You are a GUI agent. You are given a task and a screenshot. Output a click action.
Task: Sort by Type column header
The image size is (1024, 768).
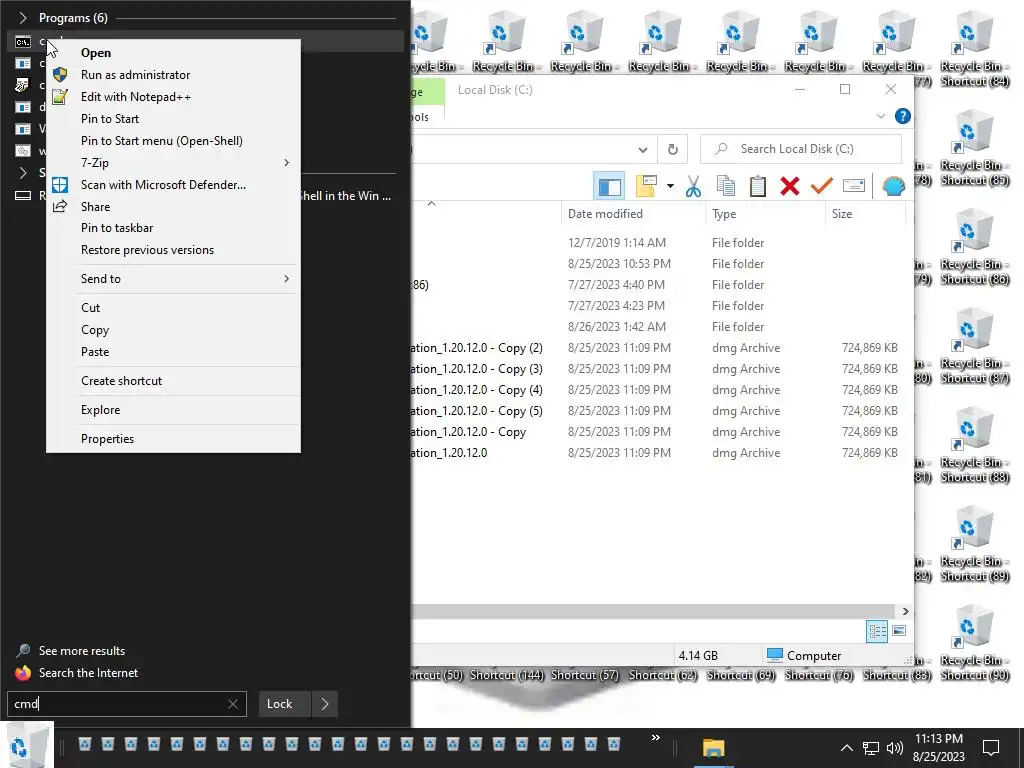point(765,214)
